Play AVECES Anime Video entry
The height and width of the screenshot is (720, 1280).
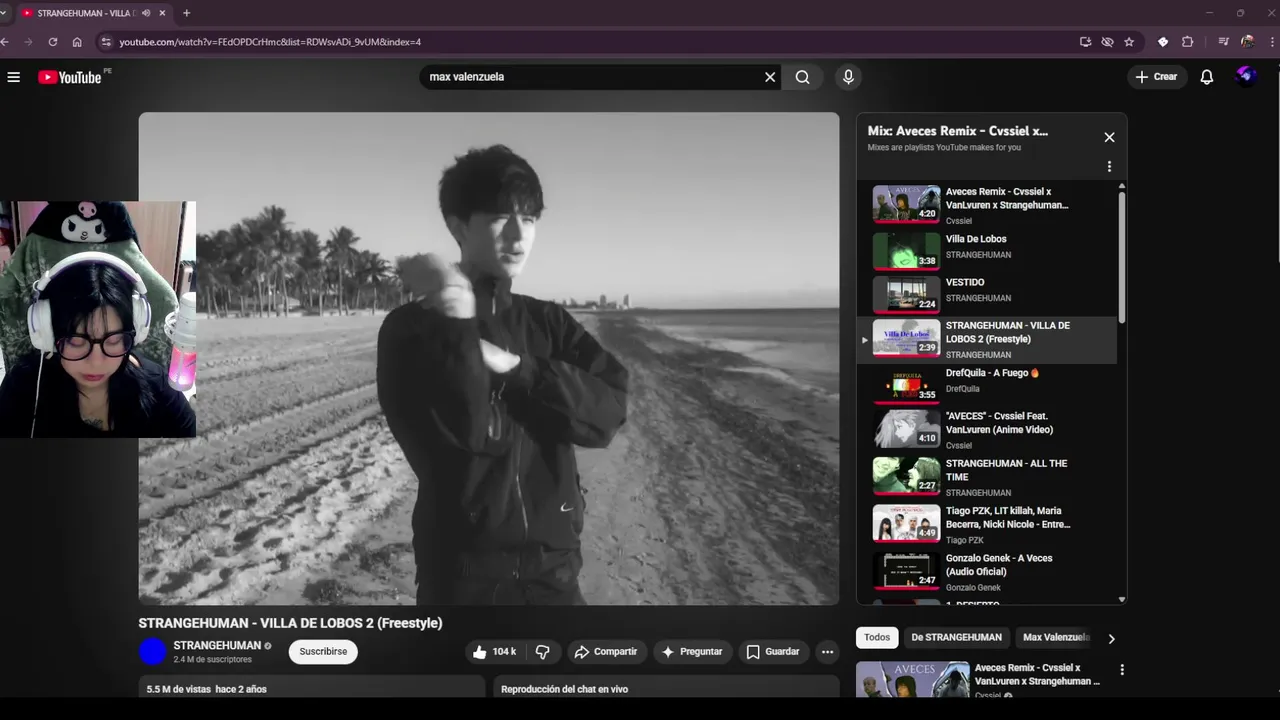click(x=987, y=429)
